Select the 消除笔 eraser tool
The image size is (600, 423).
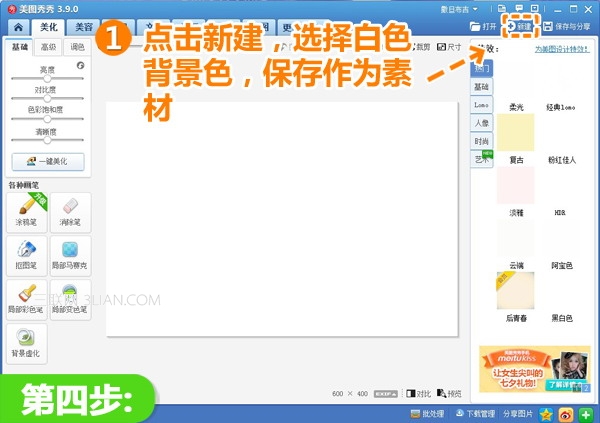click(x=70, y=212)
